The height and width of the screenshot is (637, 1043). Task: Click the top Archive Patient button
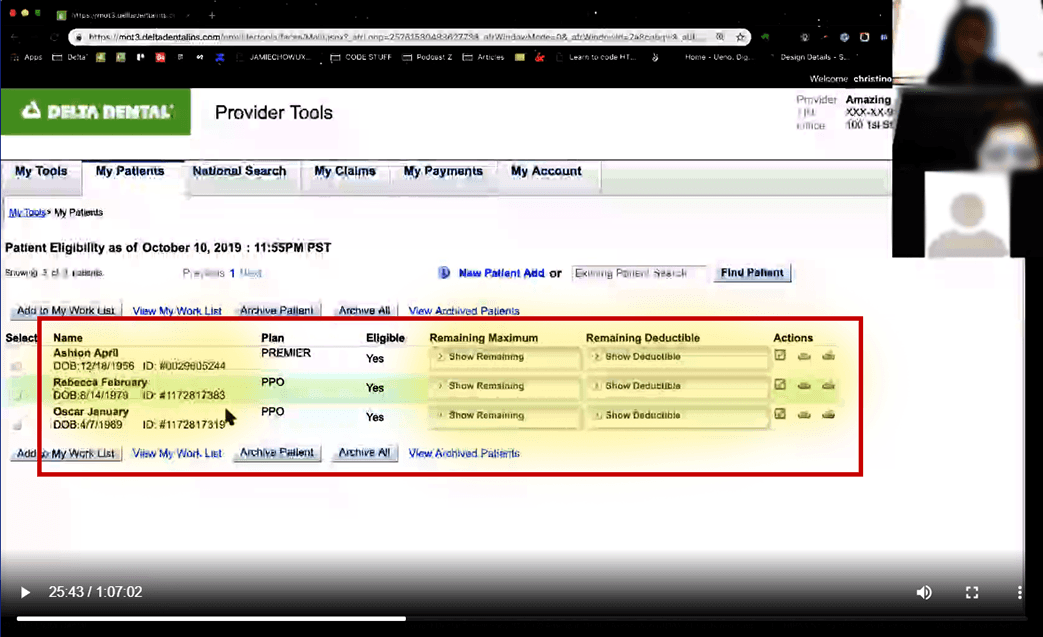point(277,311)
